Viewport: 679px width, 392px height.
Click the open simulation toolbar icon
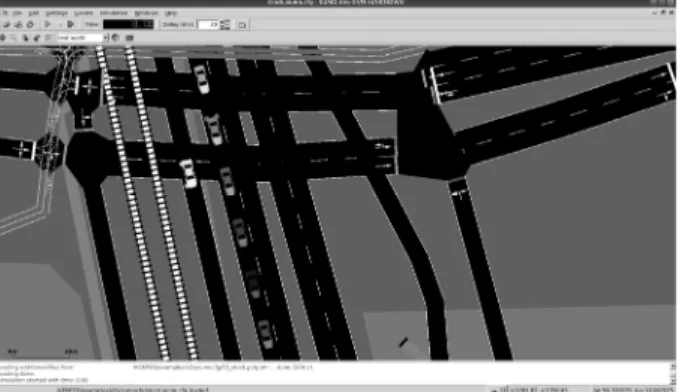(7, 25)
